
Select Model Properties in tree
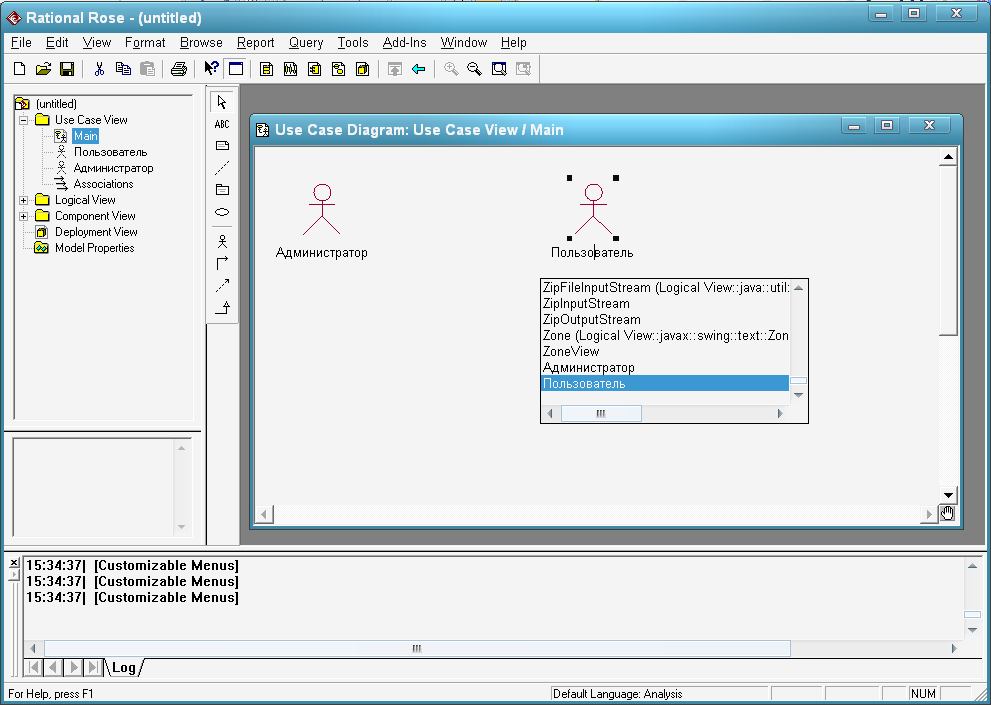(94, 248)
